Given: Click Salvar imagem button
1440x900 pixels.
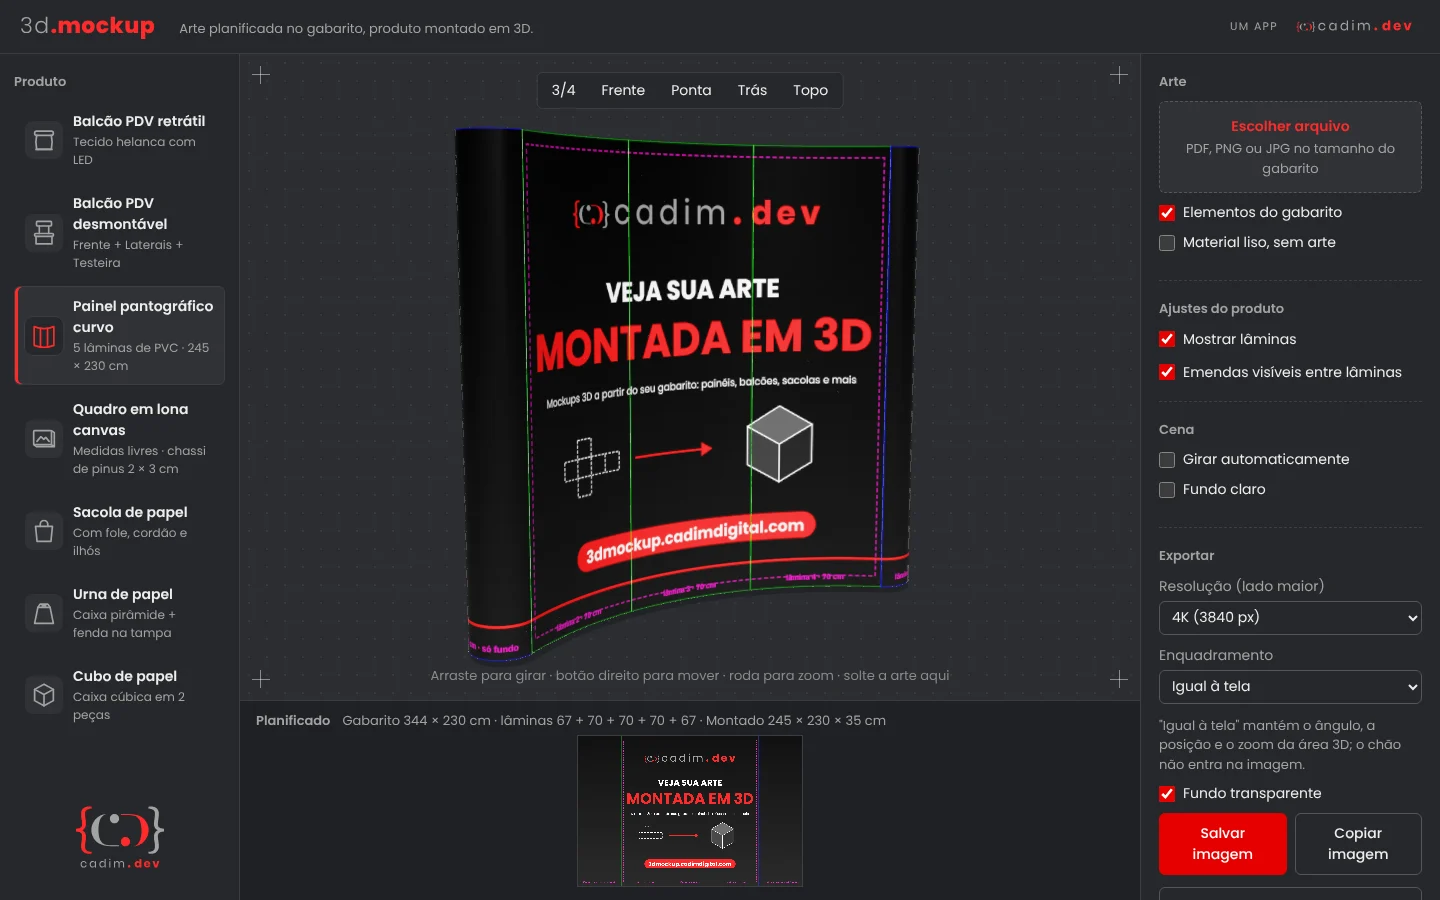Looking at the screenshot, I should pyautogui.click(x=1222, y=844).
